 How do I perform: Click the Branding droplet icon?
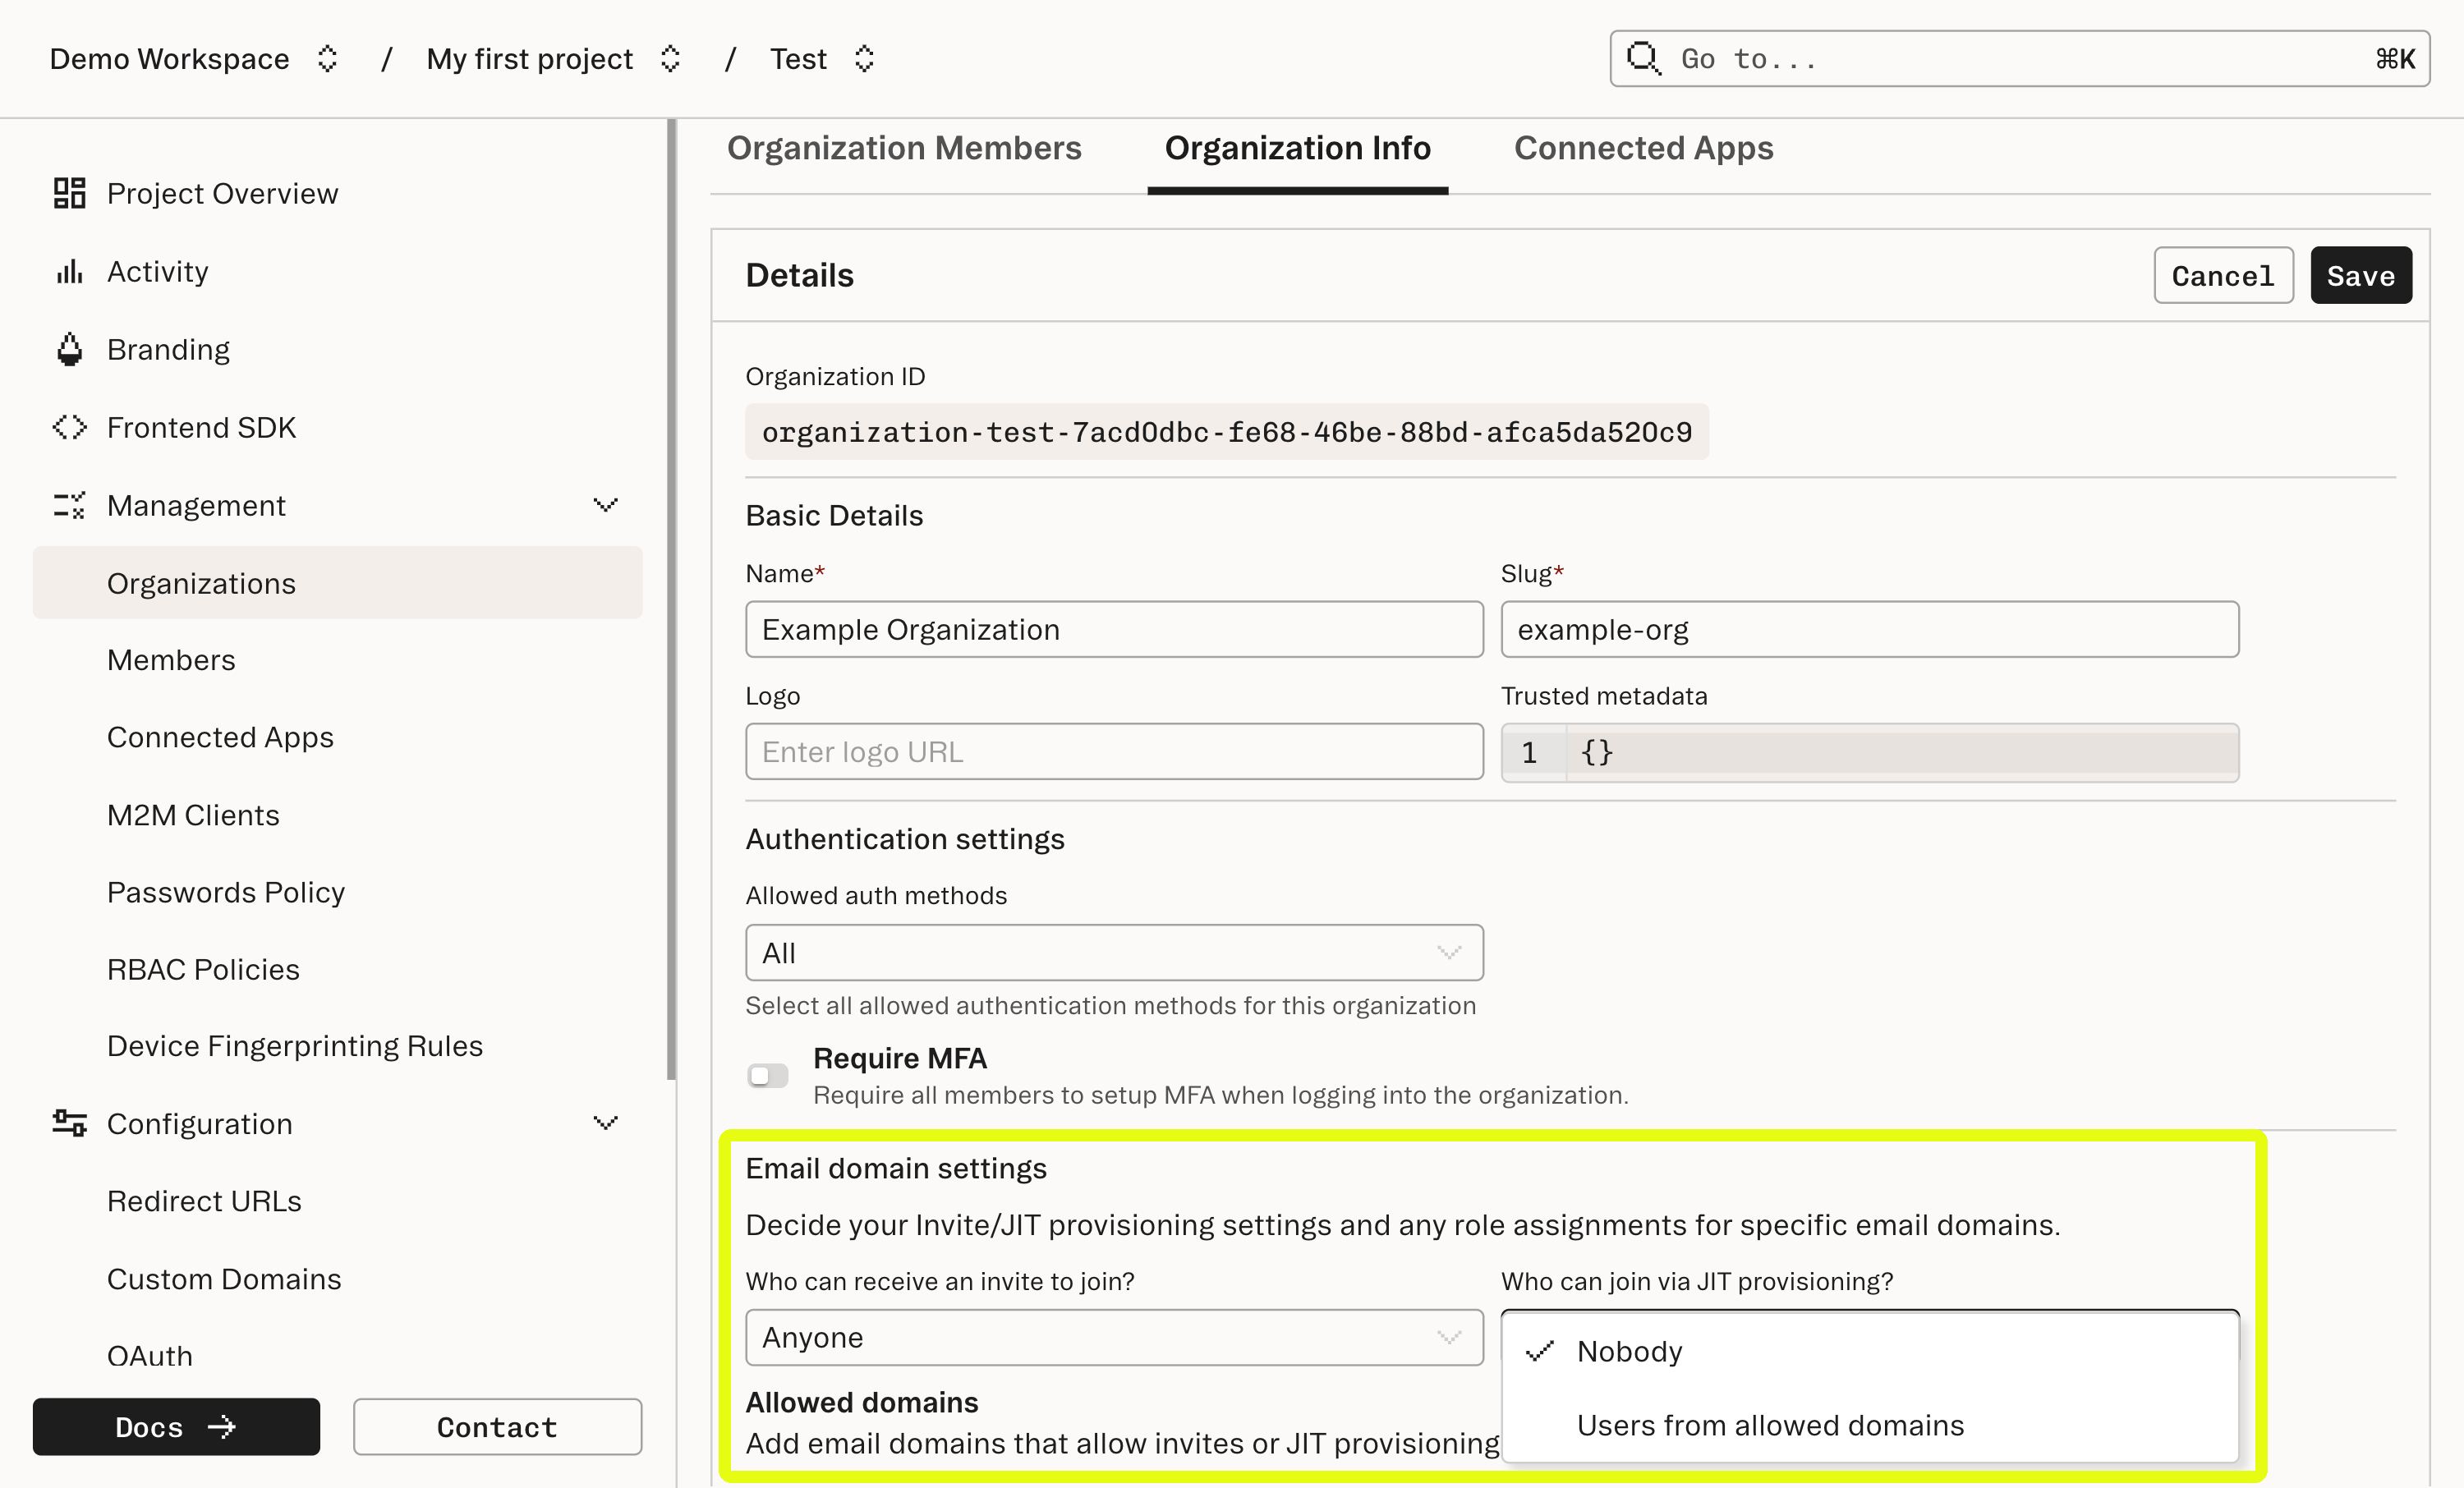(x=68, y=349)
